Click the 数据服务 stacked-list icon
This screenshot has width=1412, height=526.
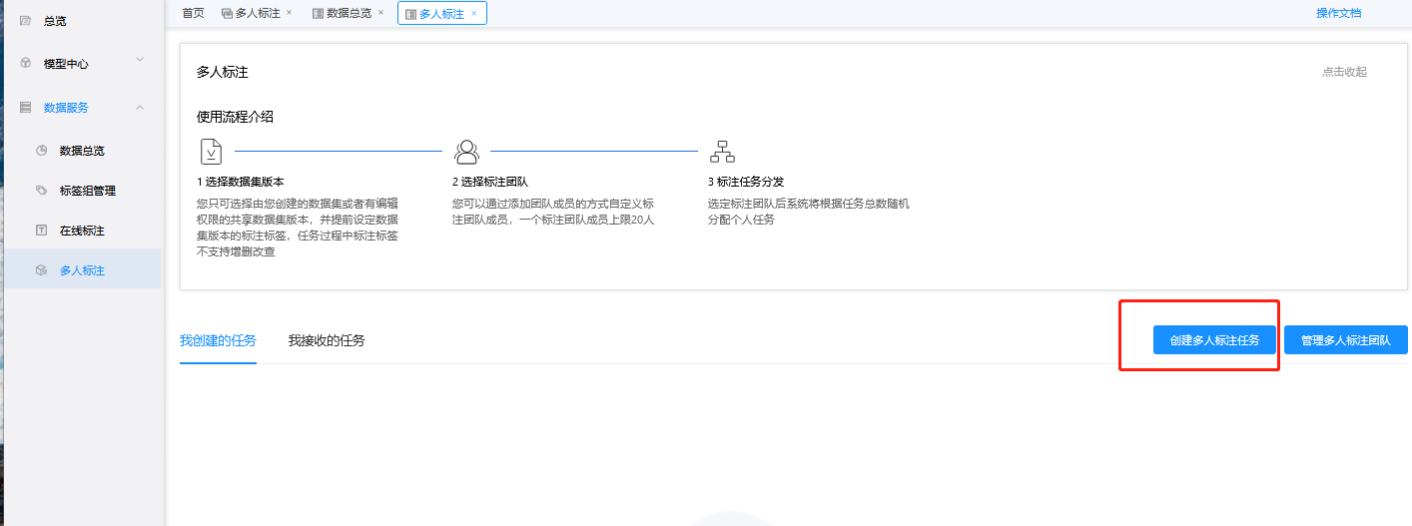click(x=26, y=107)
